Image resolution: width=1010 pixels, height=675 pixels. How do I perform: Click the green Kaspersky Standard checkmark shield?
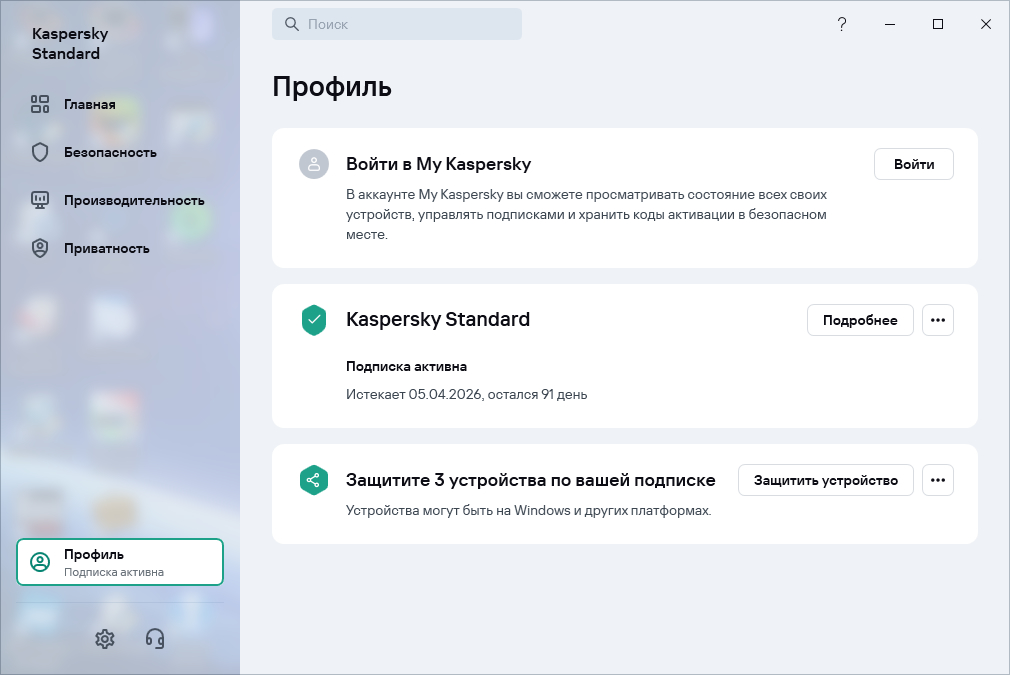(314, 320)
